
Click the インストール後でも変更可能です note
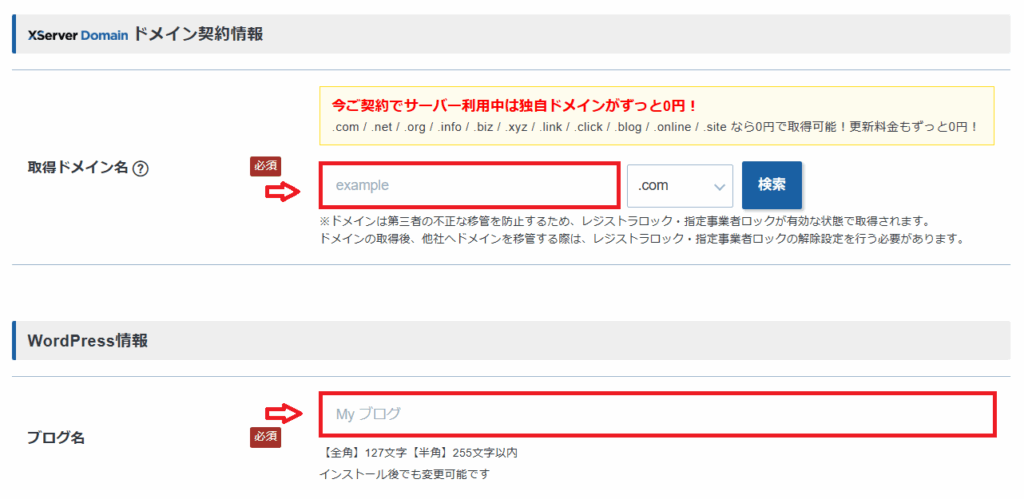[404, 474]
